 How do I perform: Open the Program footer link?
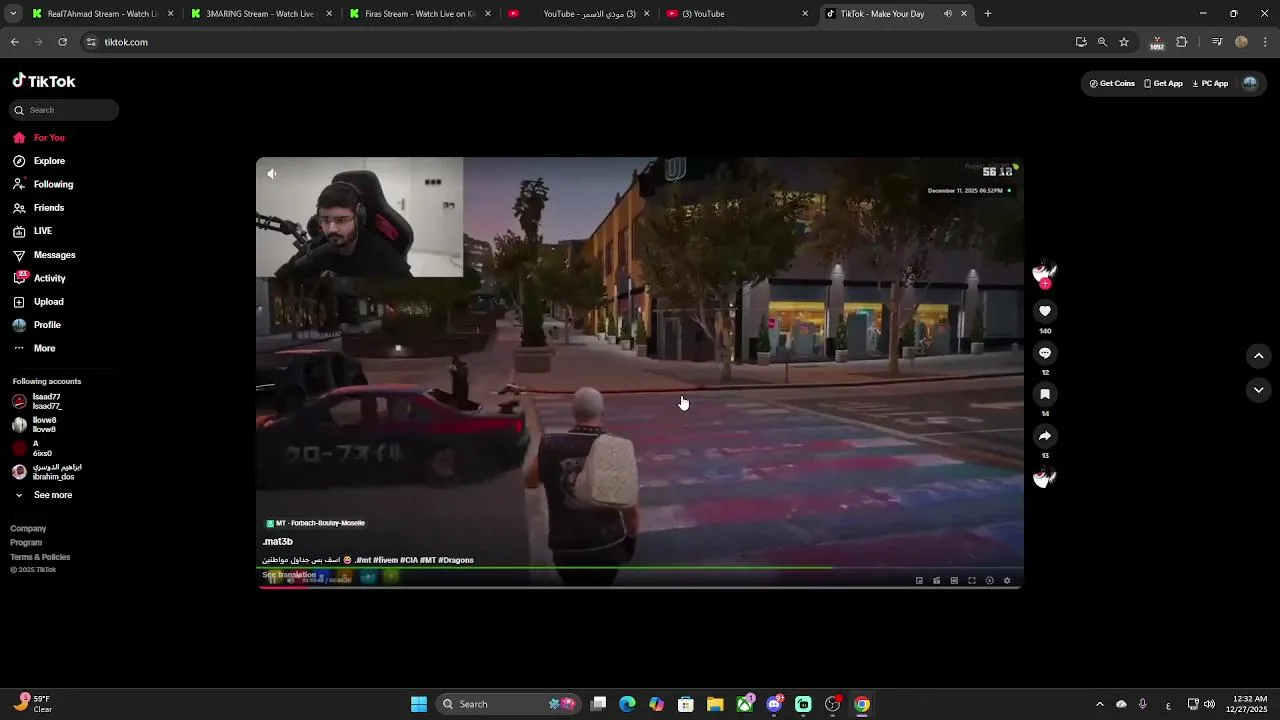click(x=26, y=542)
